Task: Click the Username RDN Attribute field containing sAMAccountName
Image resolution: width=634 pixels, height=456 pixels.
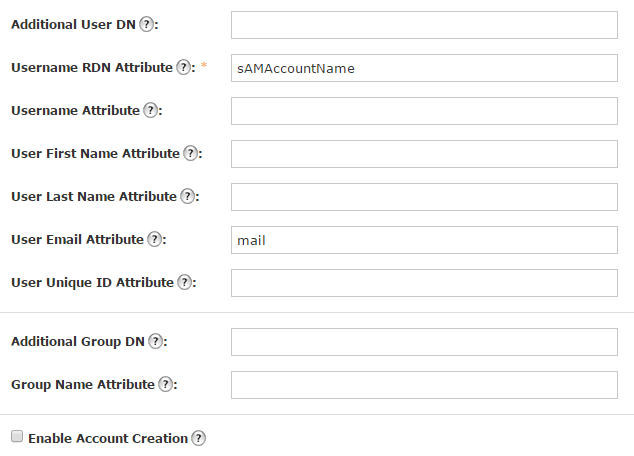Action: [x=424, y=68]
